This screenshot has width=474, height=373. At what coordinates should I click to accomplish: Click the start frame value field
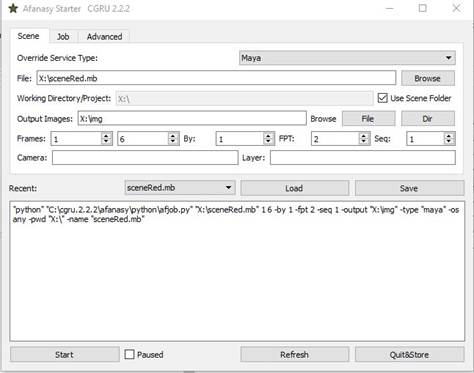point(76,139)
